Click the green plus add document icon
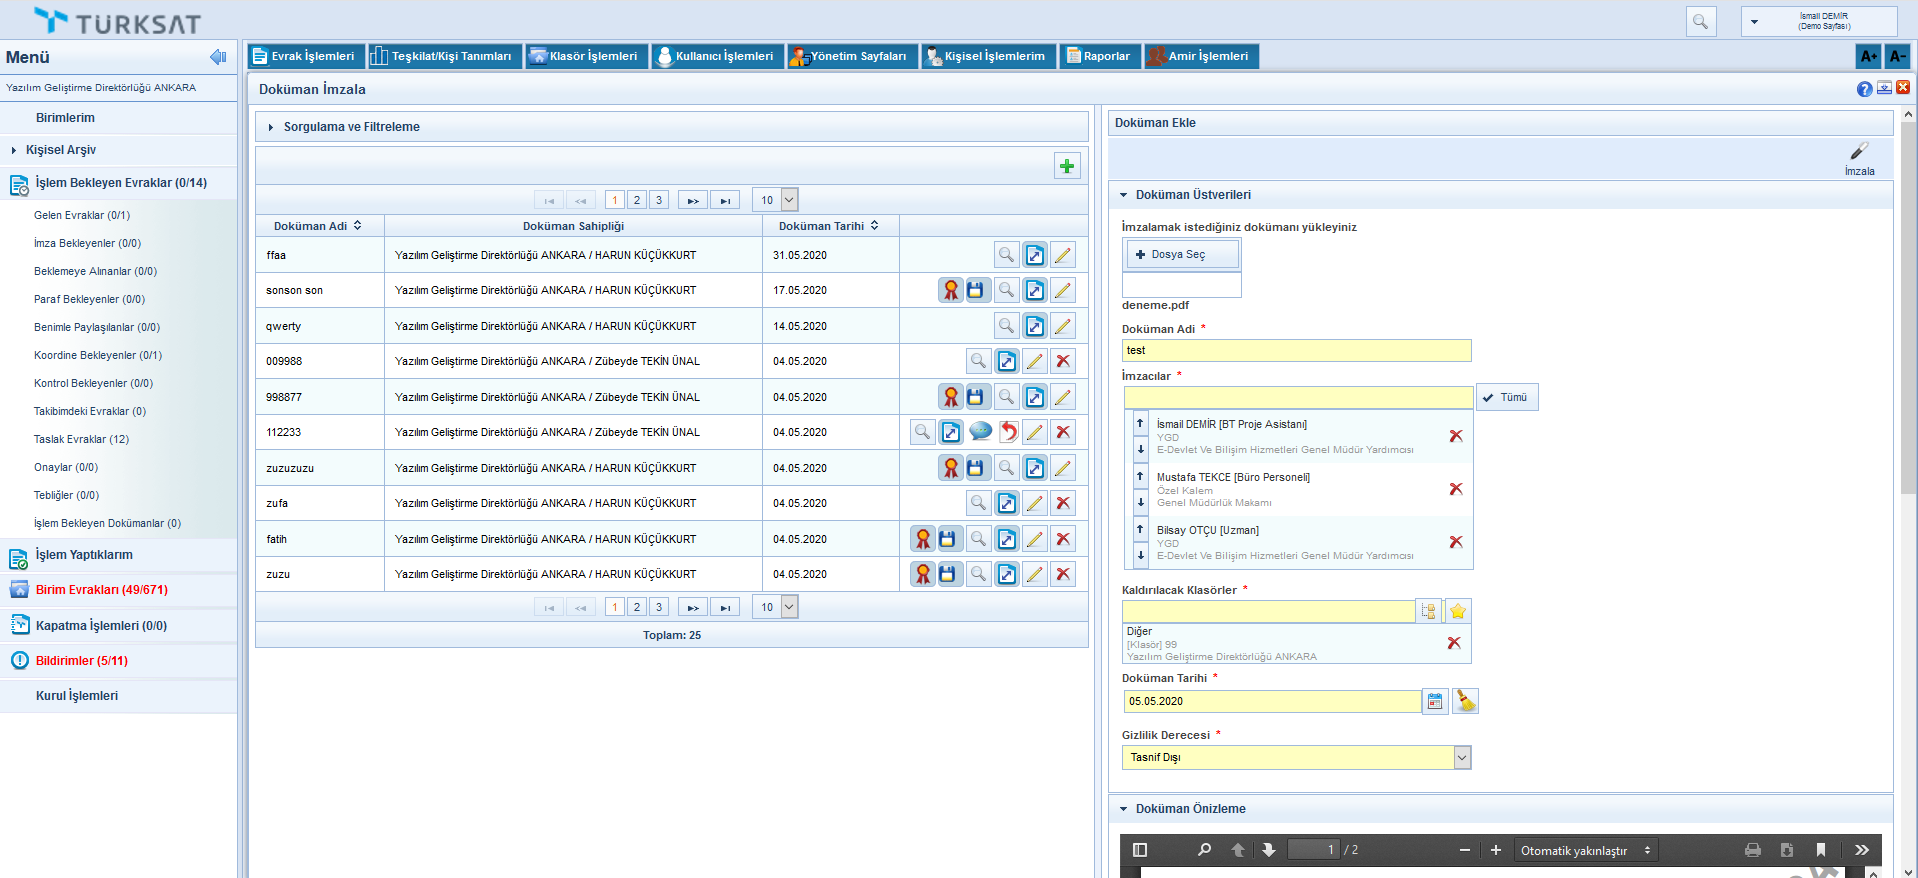Screen dimensions: 1918x878 coord(1067,166)
